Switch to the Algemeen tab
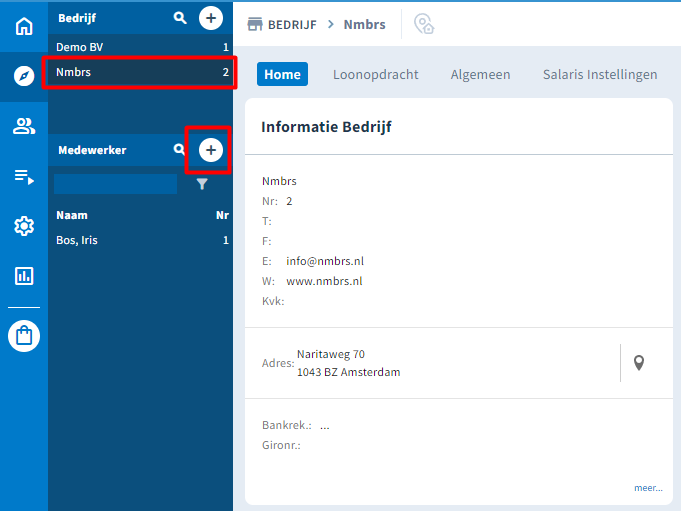Screen dimensions: 681x511 click(480, 74)
